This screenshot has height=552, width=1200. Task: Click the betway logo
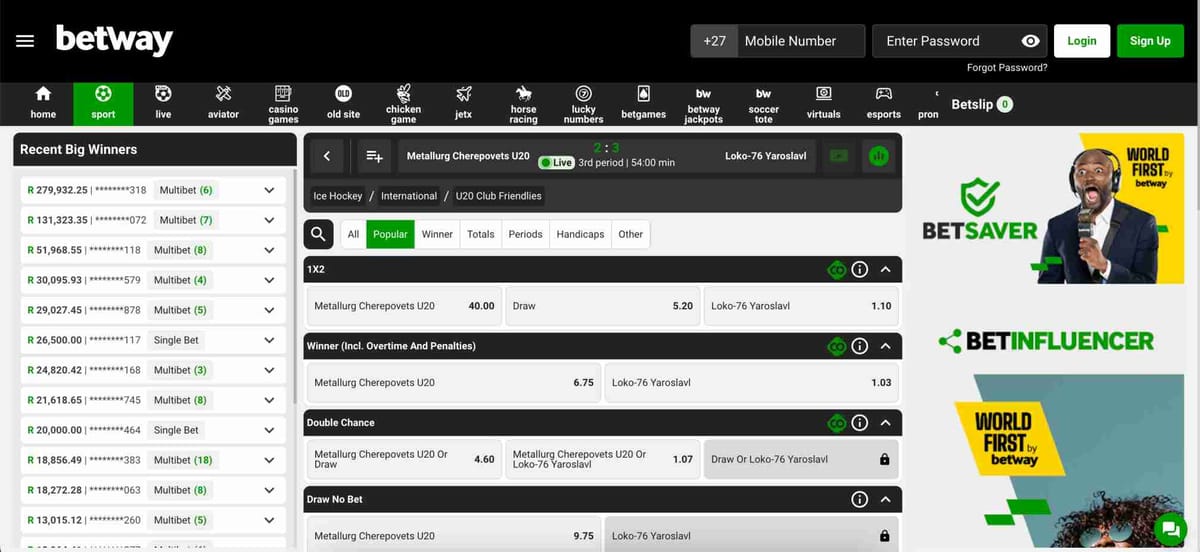tap(114, 40)
